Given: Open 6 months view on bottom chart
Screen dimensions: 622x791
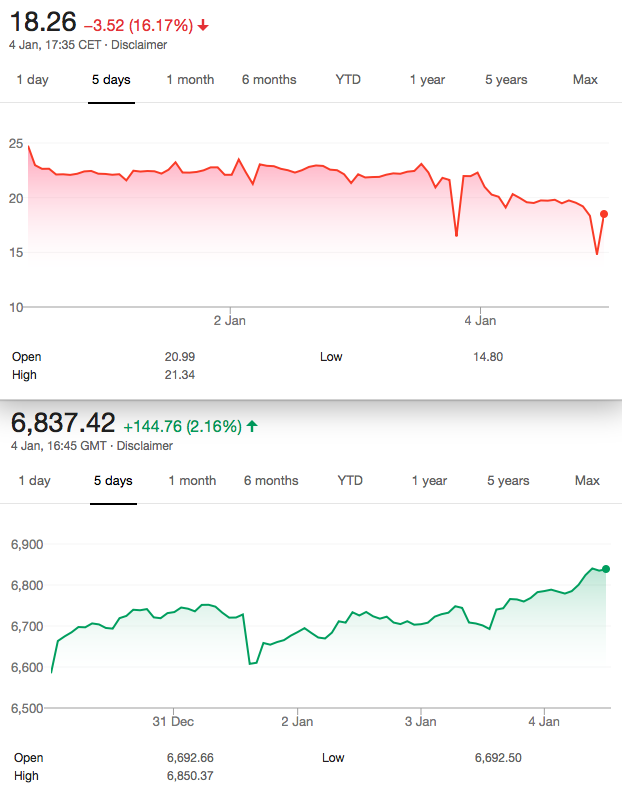Looking at the screenshot, I should point(271,481).
